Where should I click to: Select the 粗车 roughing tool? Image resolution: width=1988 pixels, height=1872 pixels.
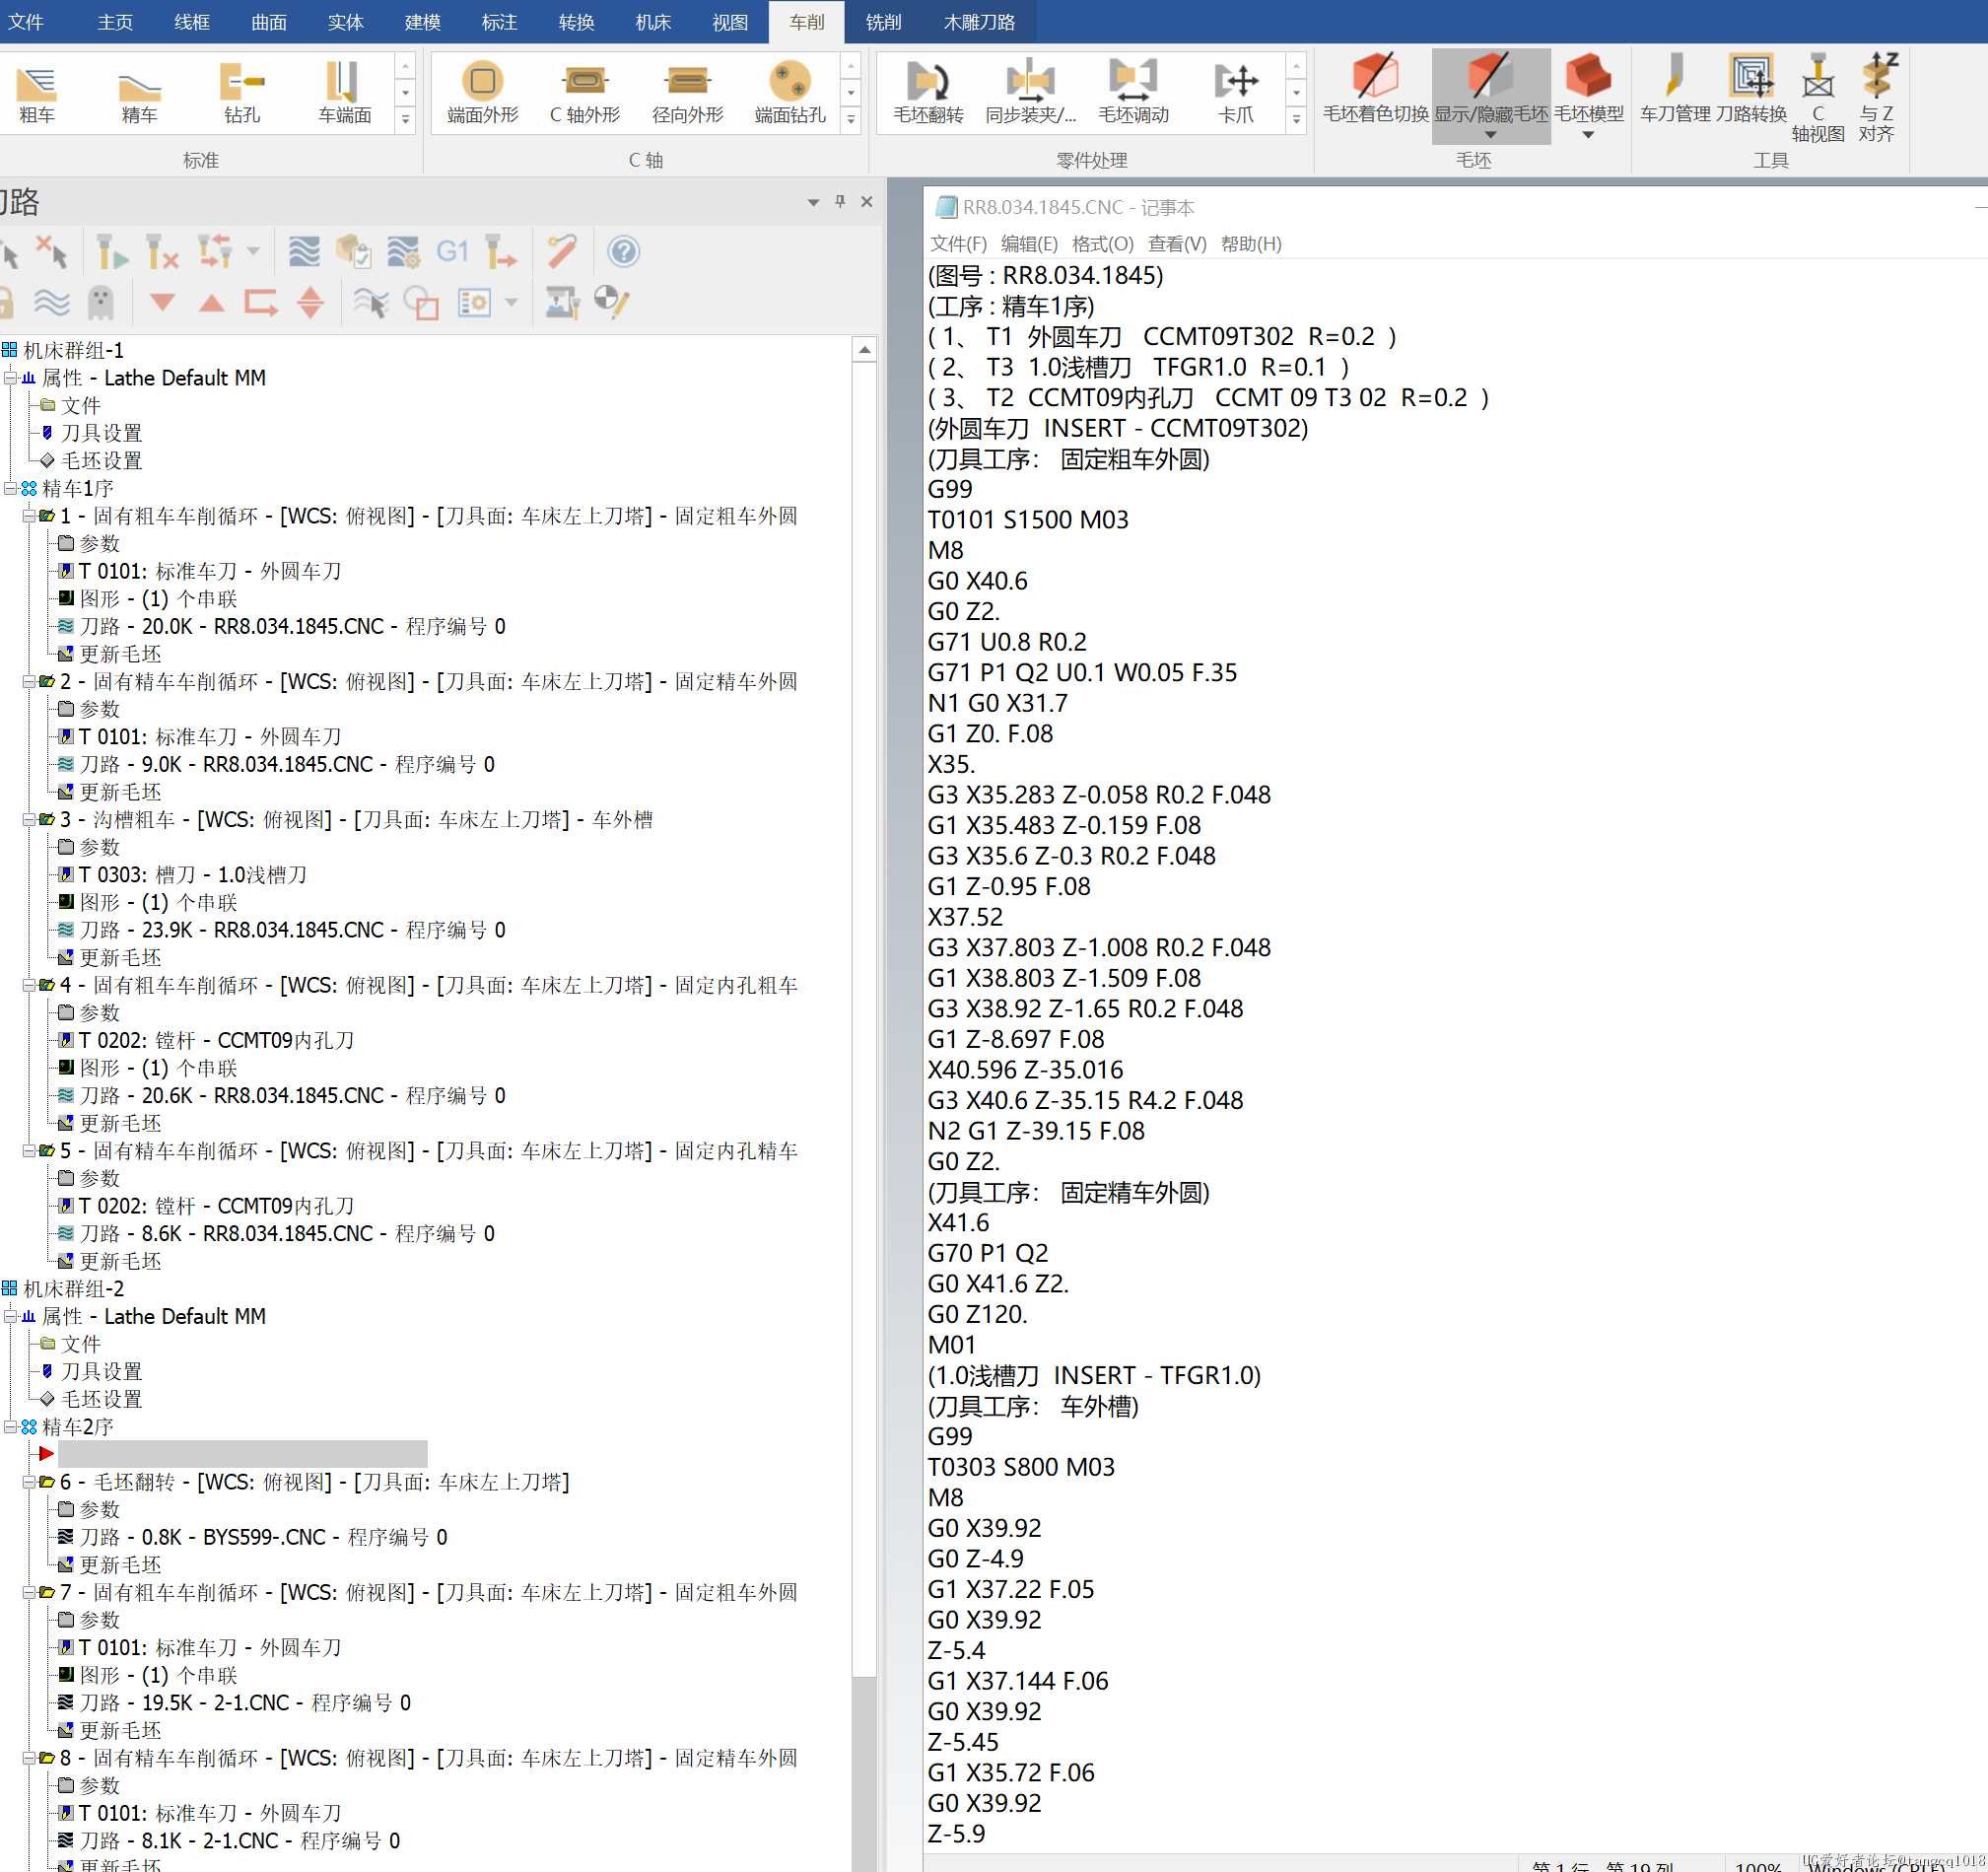tap(37, 93)
